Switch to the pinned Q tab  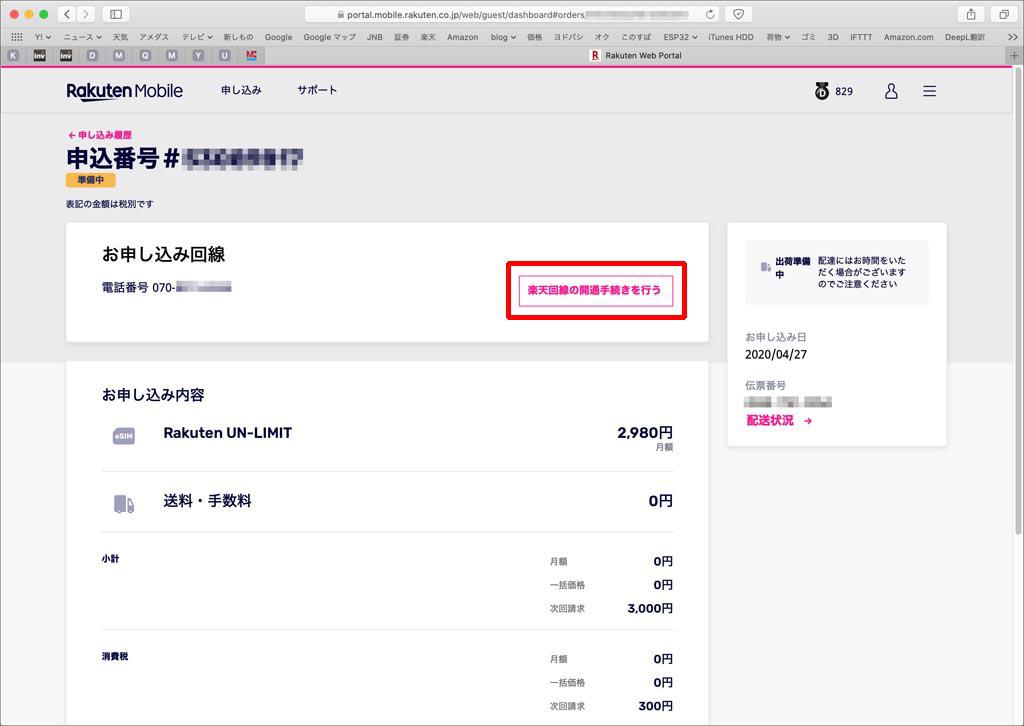click(x=145, y=55)
